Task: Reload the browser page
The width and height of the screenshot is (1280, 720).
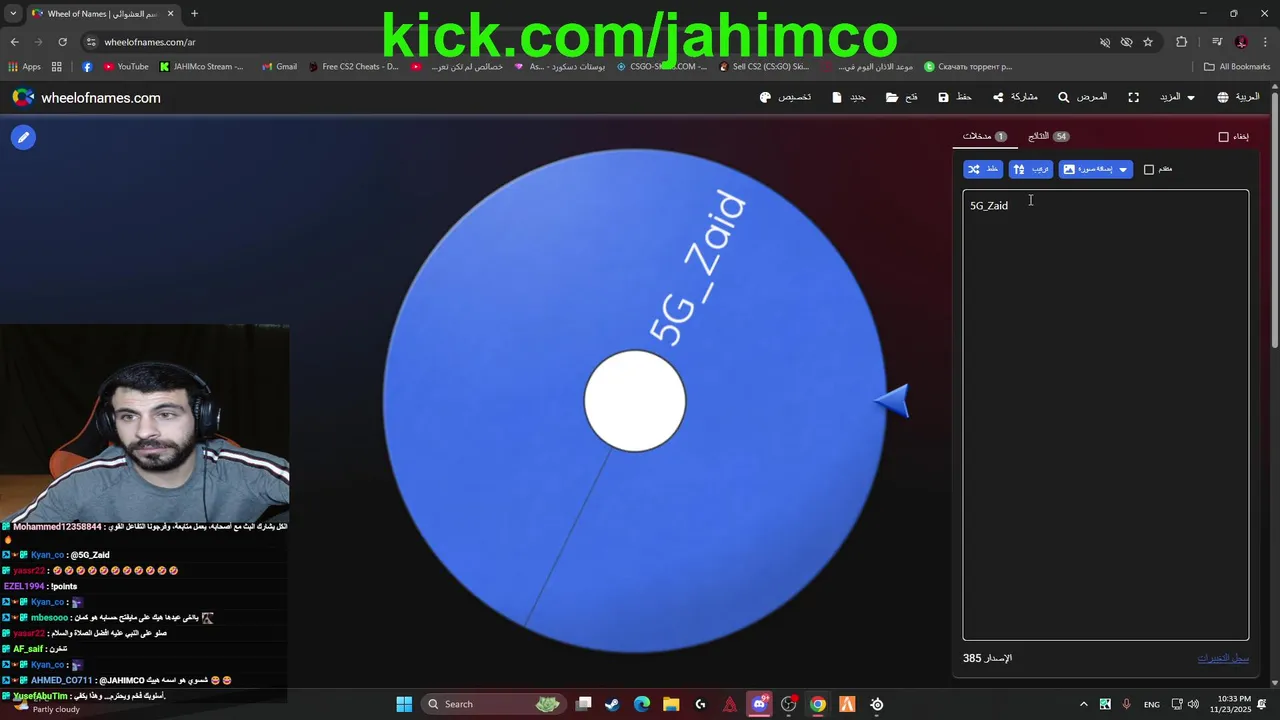Action: coord(62,42)
